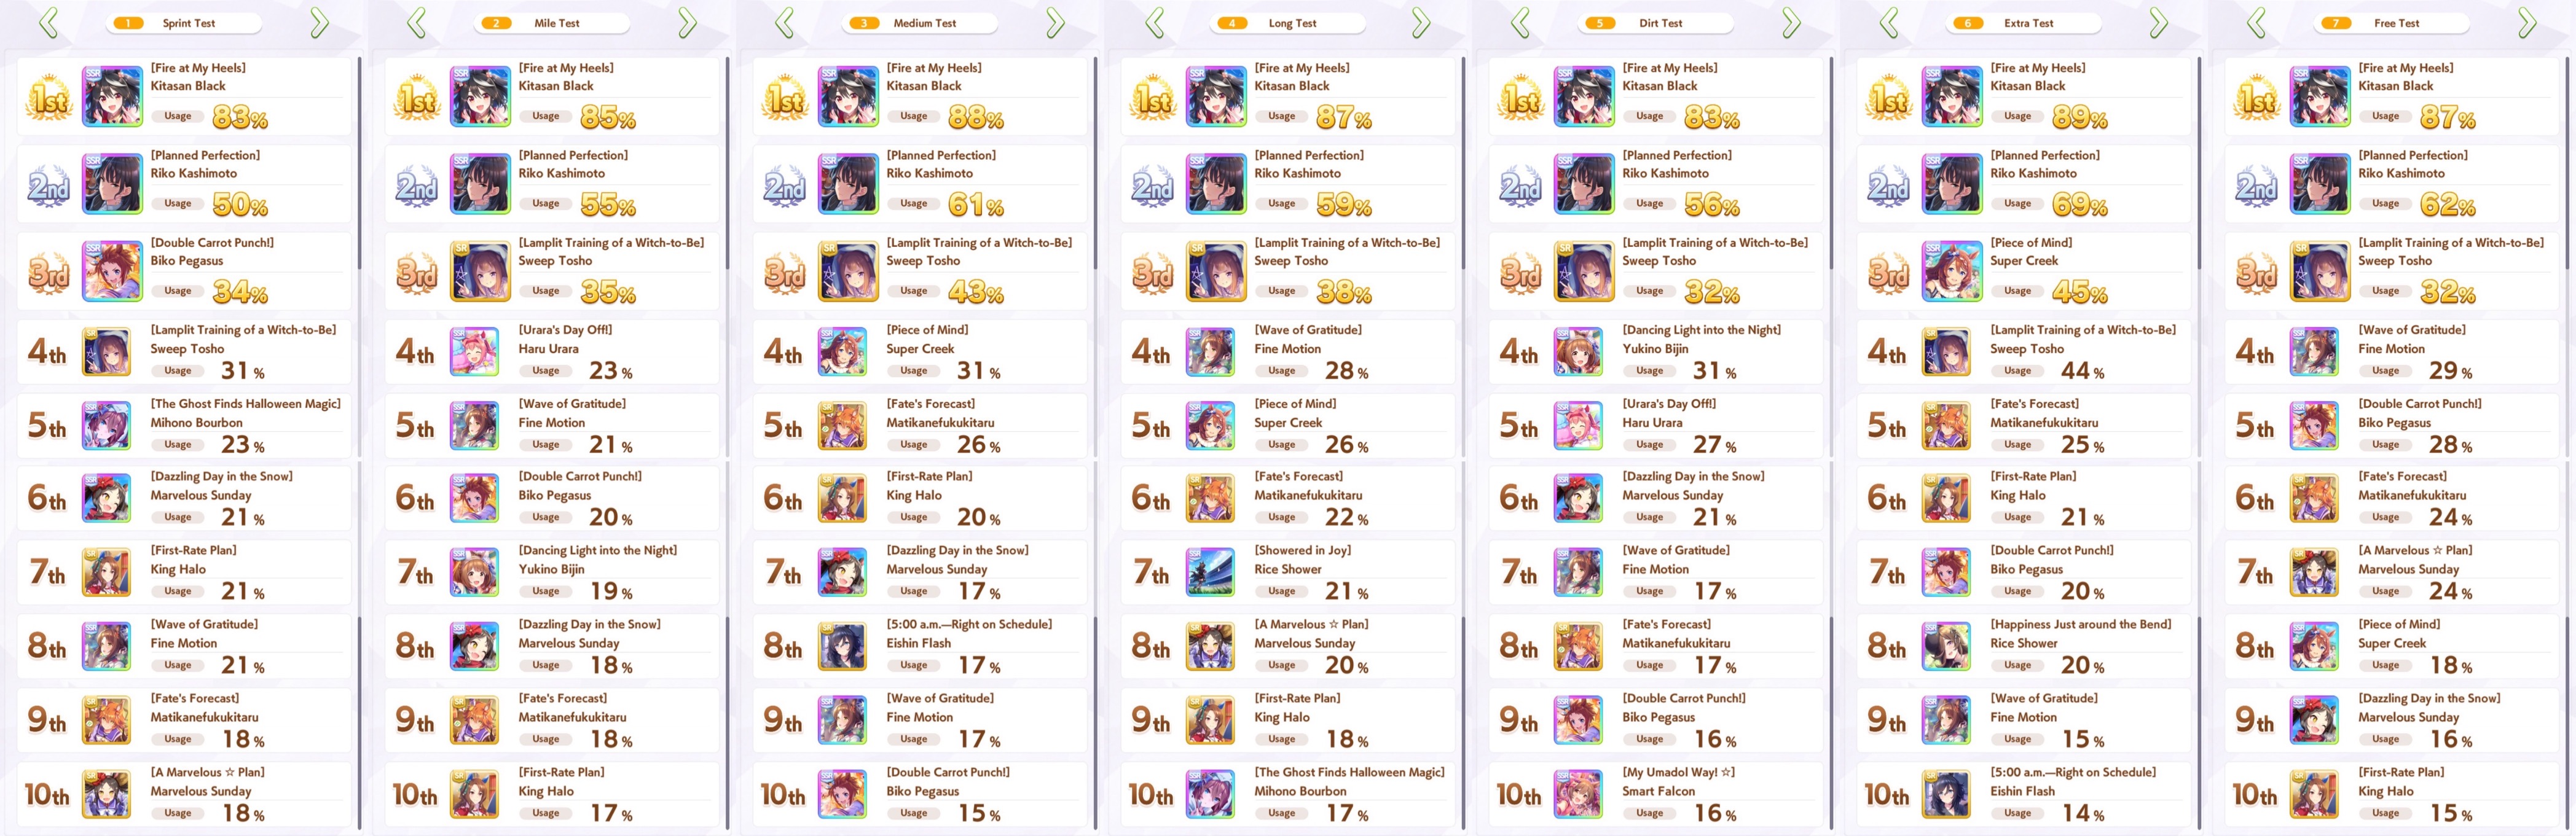
Task: Open Super Creek card icon ranked 3rd in Extra Test
Action: click(x=1952, y=270)
